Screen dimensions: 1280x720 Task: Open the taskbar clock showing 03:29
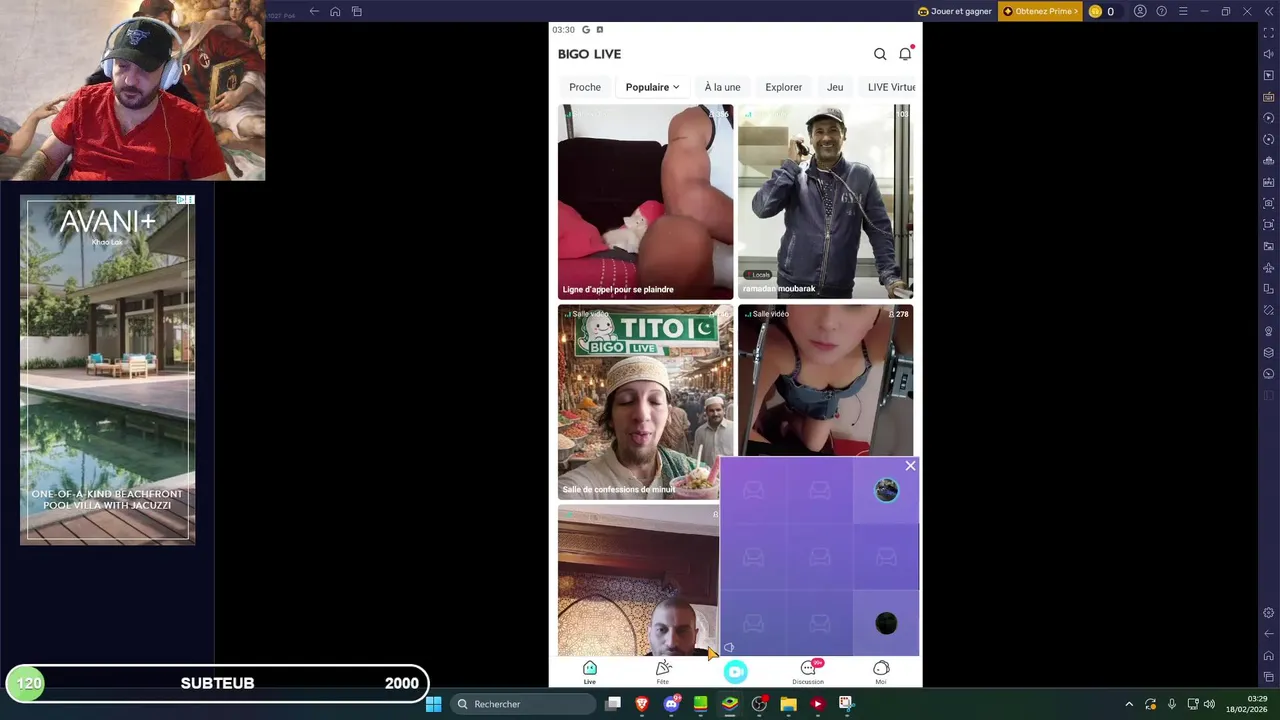(1247, 704)
